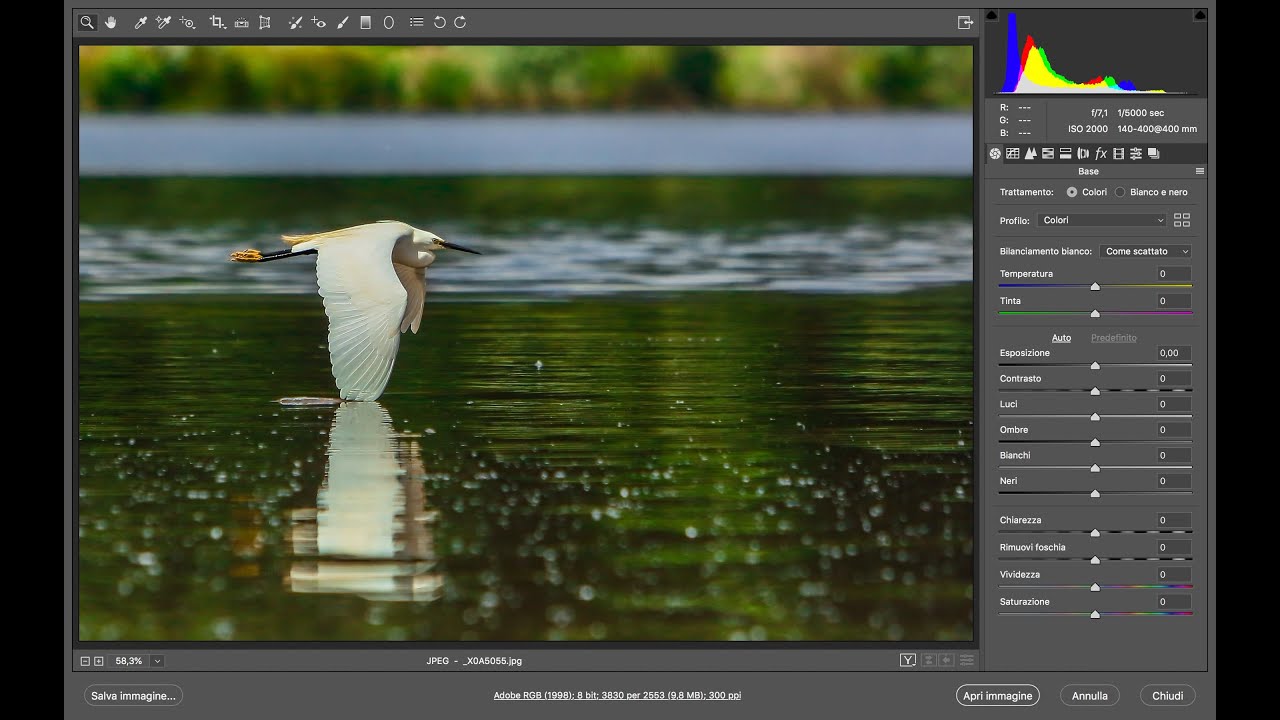
Task: Click the Temperatura slider handle
Action: (x=1095, y=286)
